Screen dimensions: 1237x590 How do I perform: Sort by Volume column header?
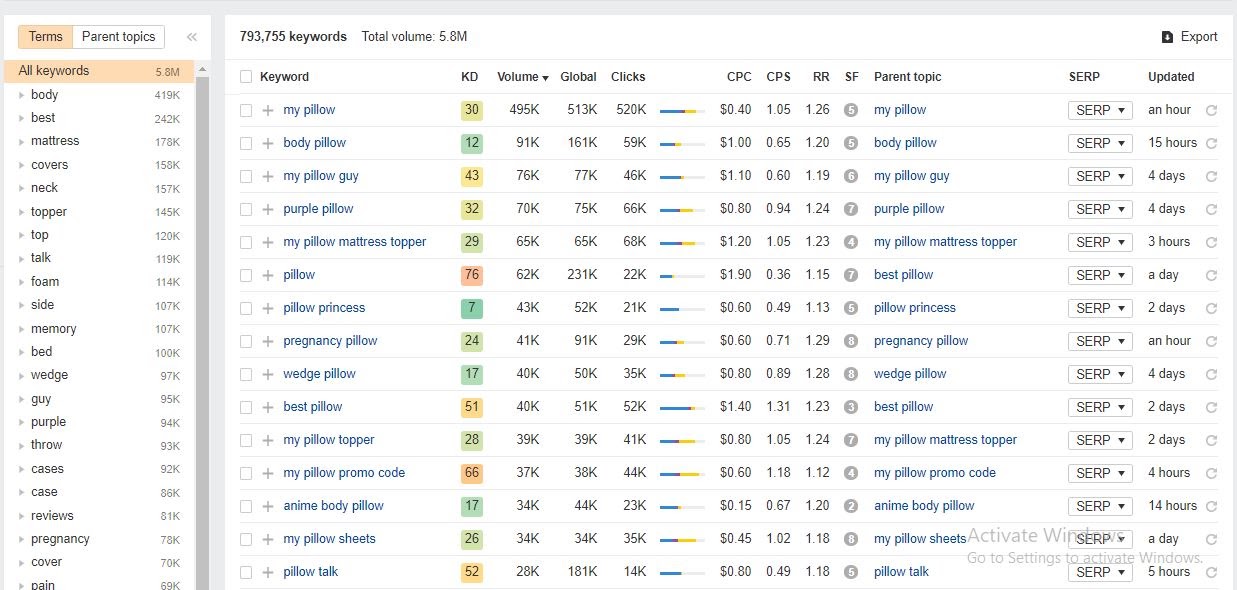(x=523, y=77)
